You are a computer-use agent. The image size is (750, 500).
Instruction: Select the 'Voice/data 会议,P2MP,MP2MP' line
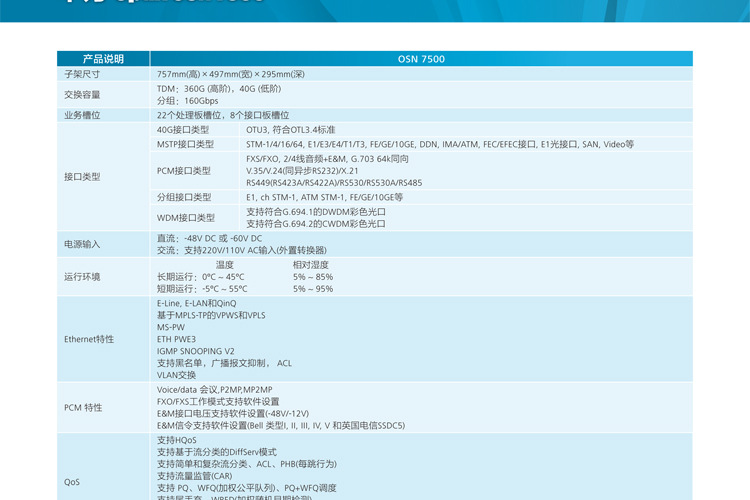tap(214, 389)
